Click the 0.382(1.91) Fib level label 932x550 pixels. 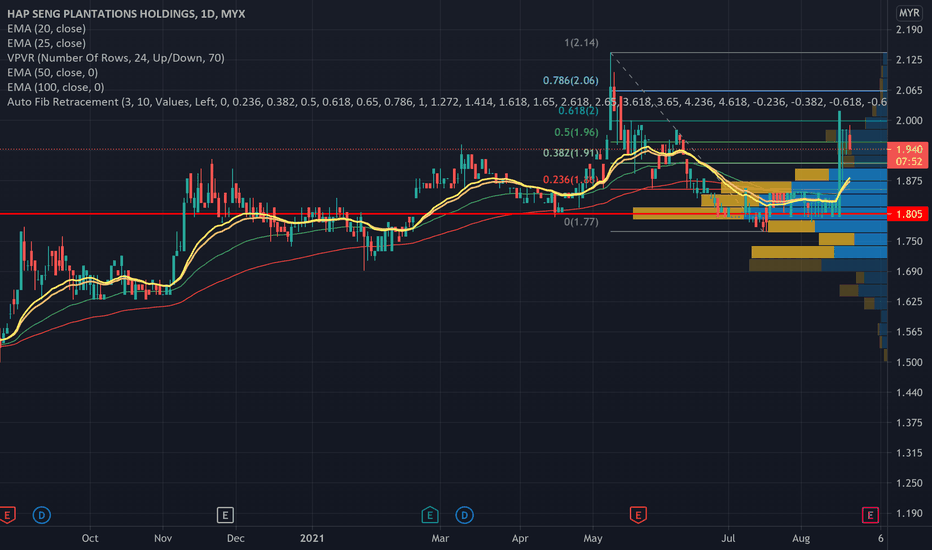[x=571, y=153]
